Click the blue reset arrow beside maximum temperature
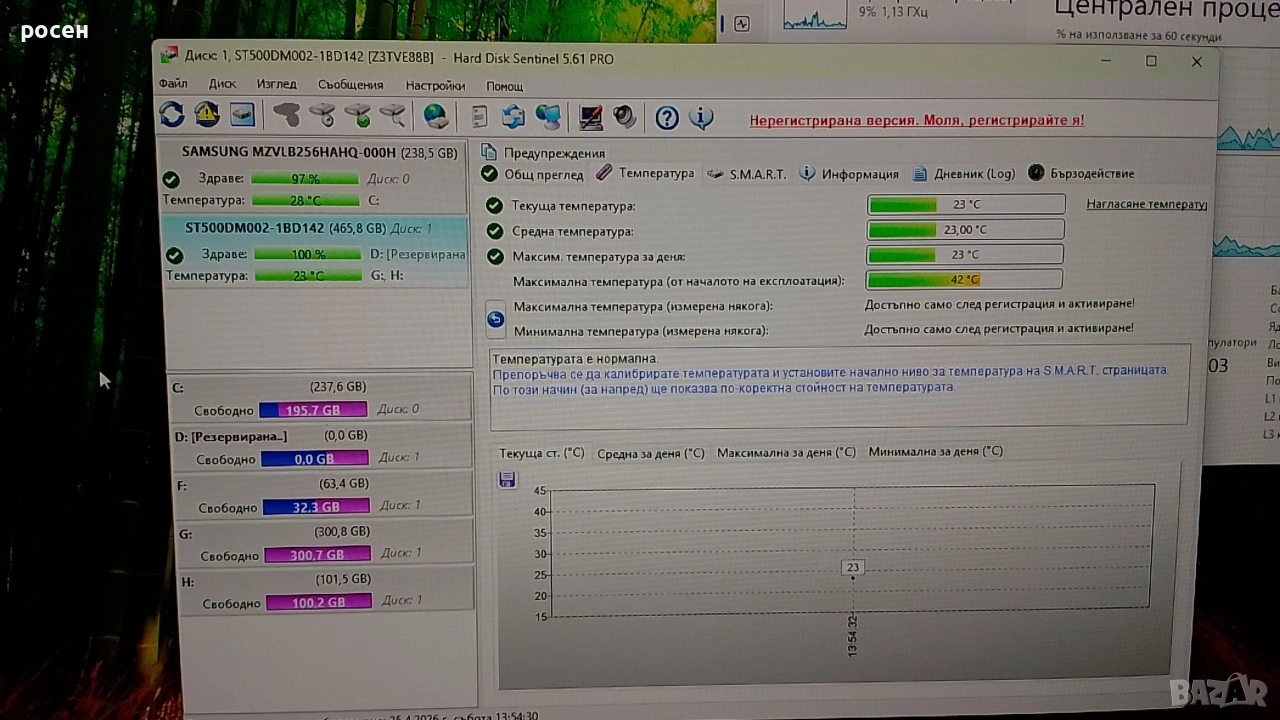 coord(495,319)
